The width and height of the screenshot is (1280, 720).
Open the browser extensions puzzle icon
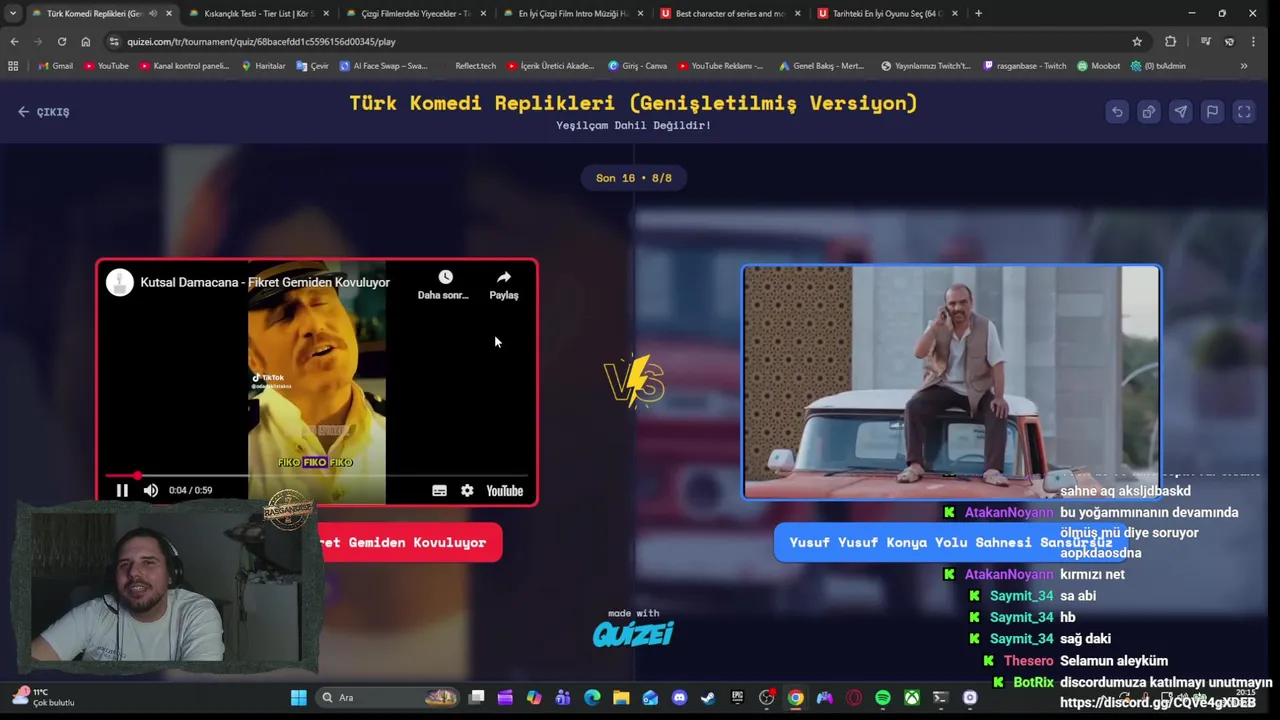tap(1171, 41)
